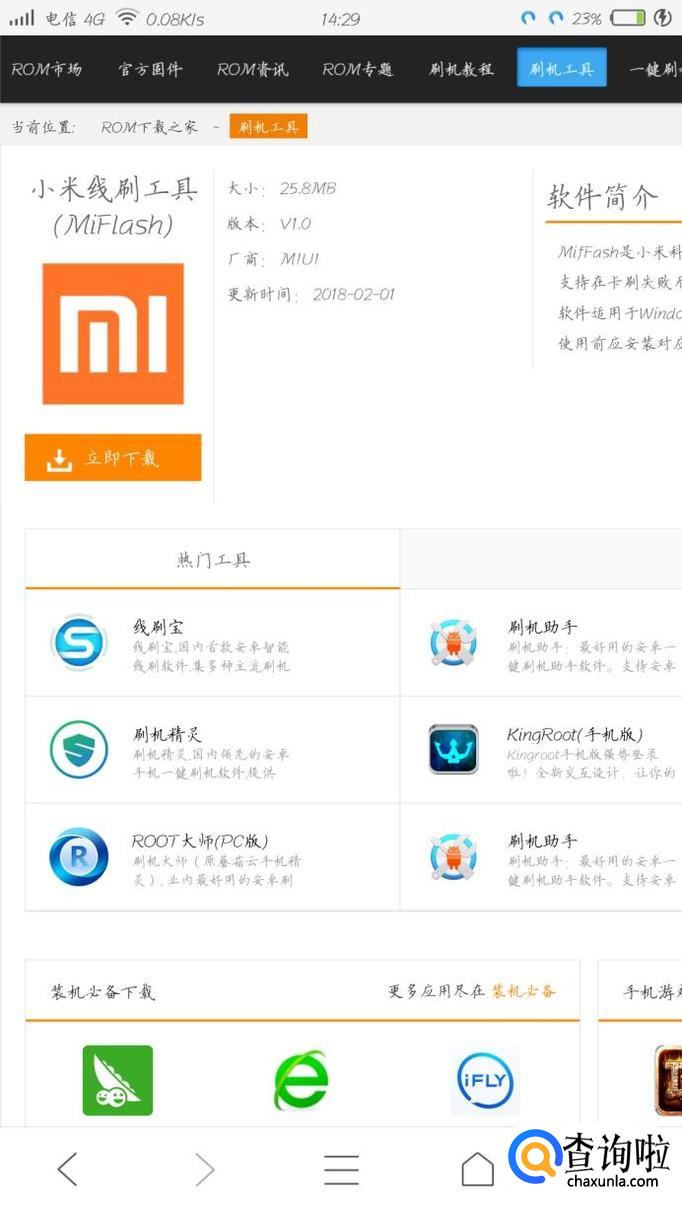
Task: Tap the green pea pod app icon
Action: (118, 1080)
